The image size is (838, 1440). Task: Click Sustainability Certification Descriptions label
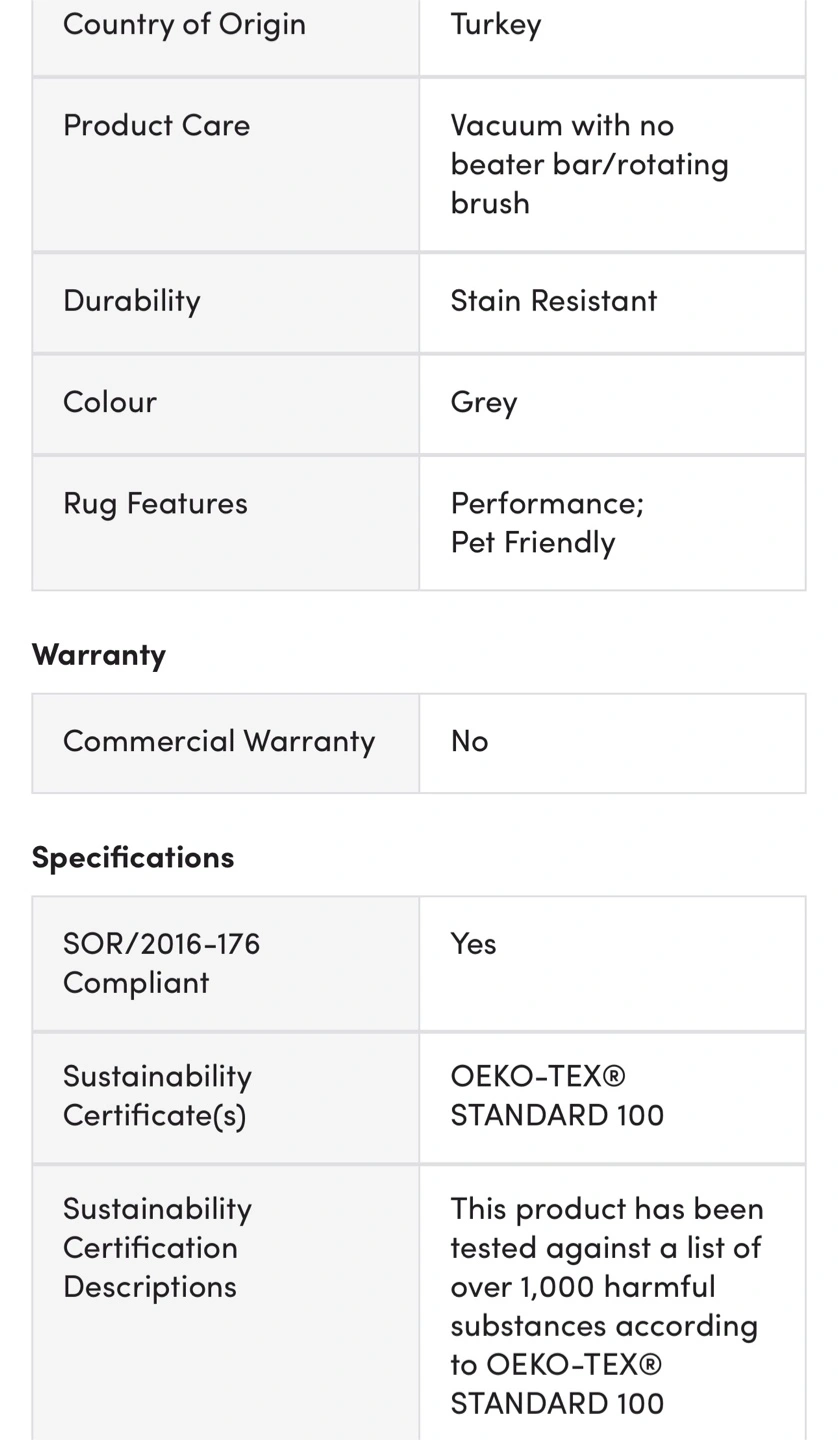coord(157,1247)
